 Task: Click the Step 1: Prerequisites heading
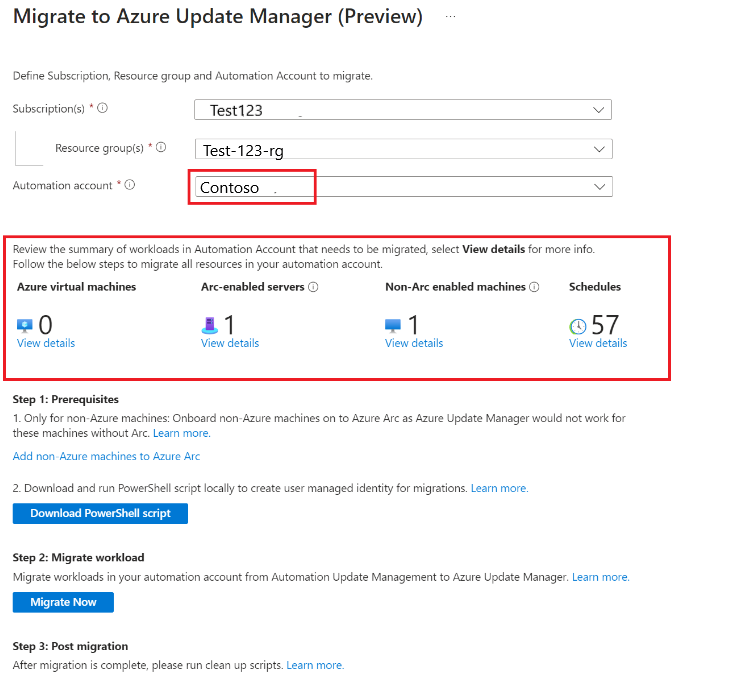[66, 400]
